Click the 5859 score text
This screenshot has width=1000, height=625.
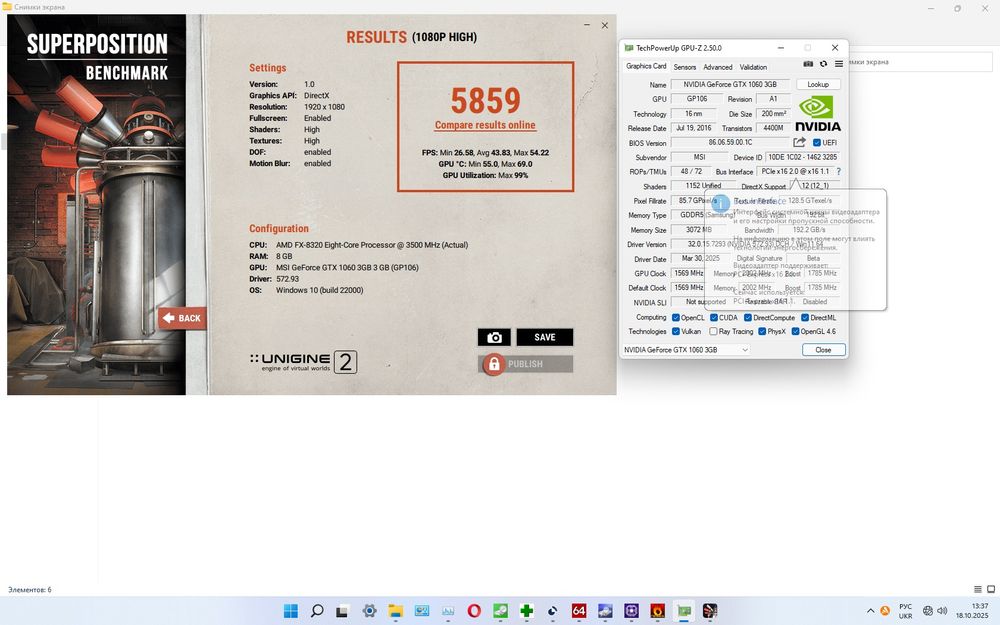pyautogui.click(x=486, y=100)
